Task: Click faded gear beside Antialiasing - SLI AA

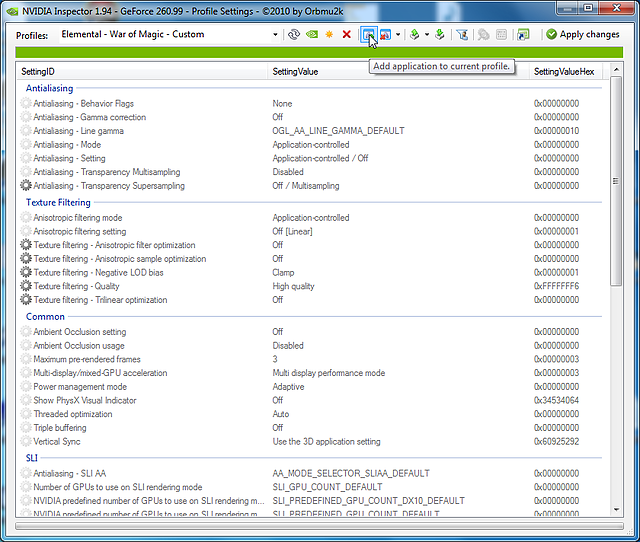Action: click(26, 473)
